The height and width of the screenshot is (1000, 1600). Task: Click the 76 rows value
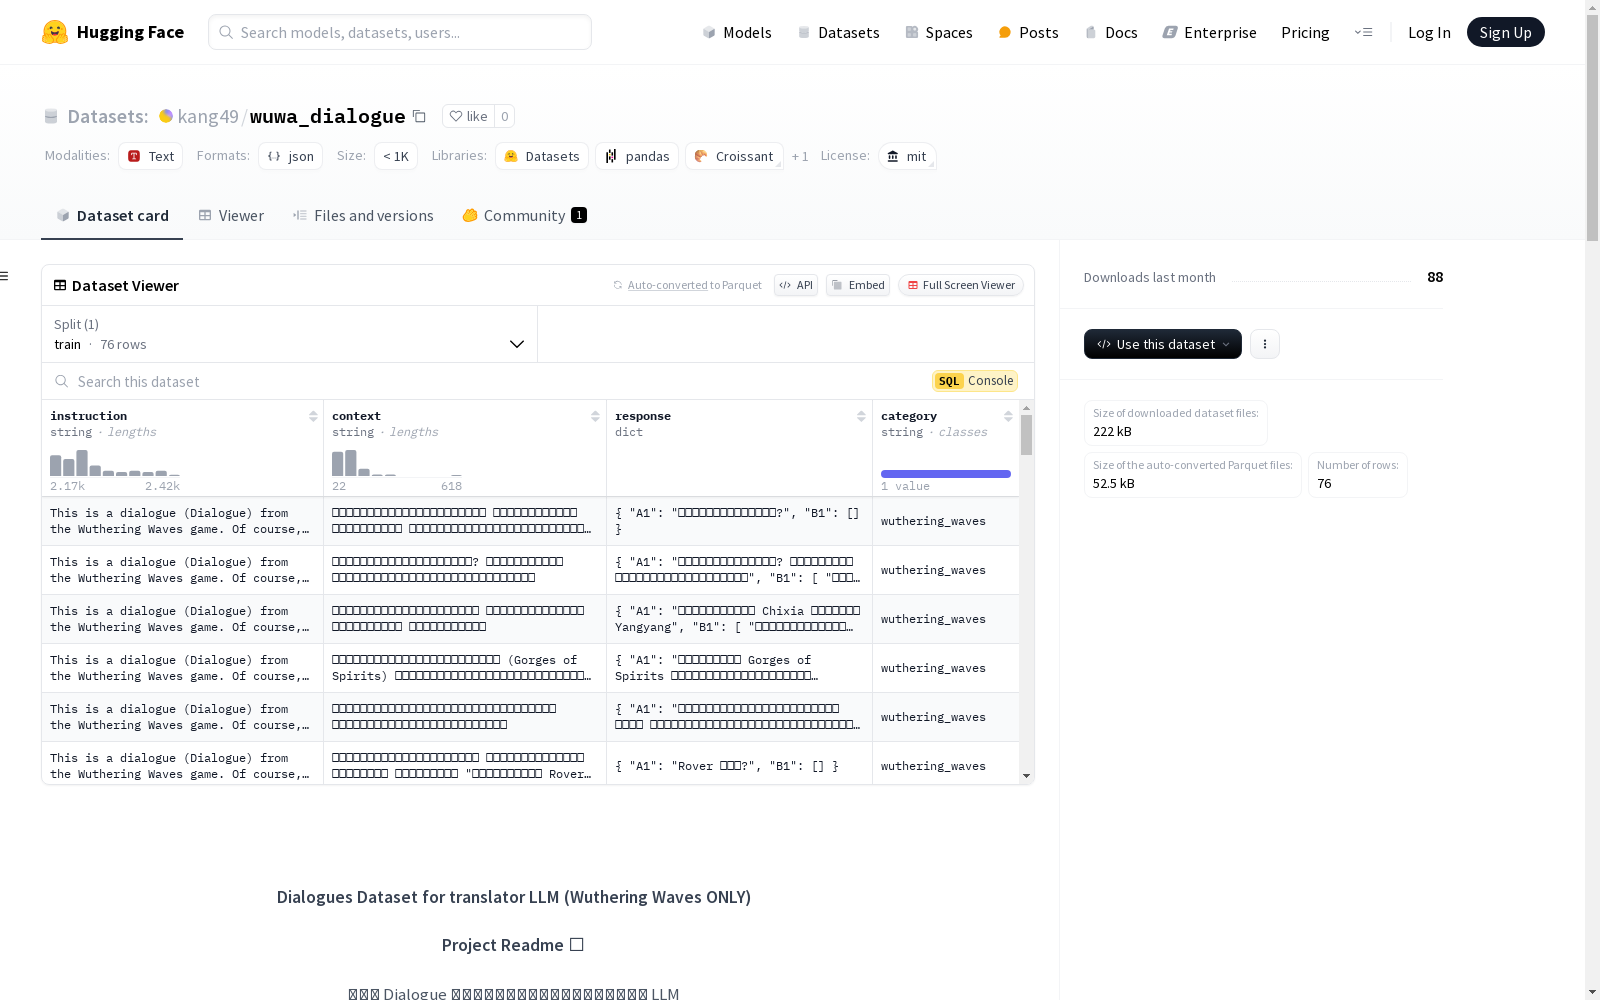point(123,344)
